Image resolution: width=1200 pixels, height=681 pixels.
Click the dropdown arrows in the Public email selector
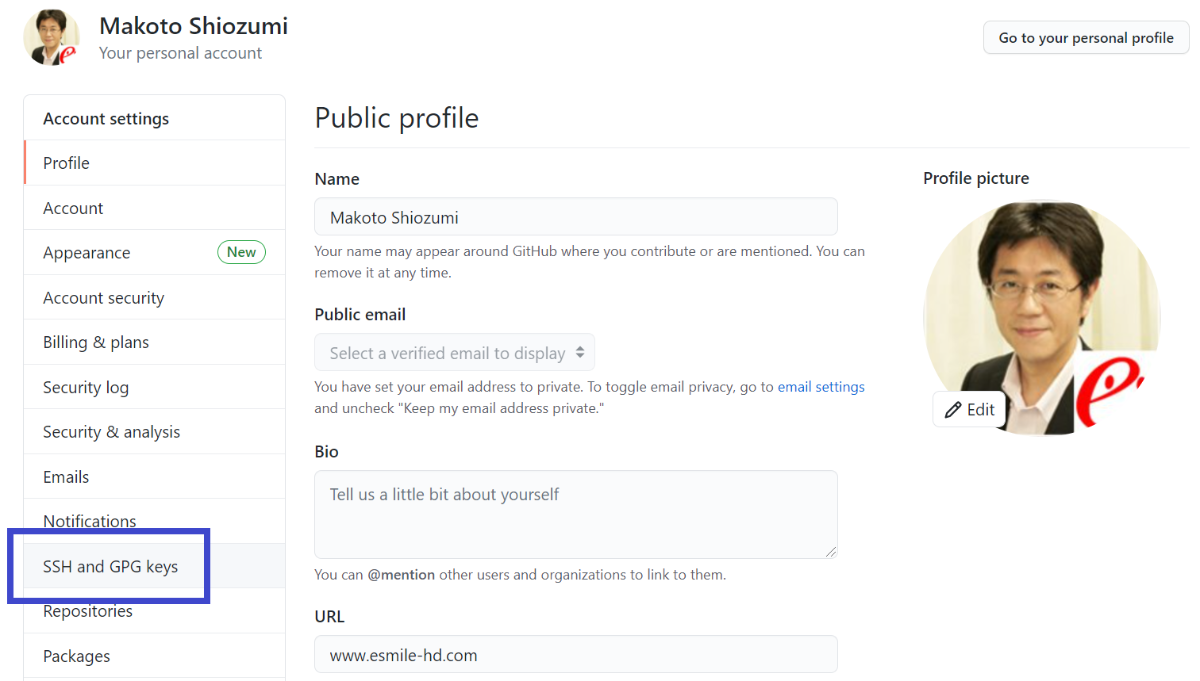click(578, 353)
